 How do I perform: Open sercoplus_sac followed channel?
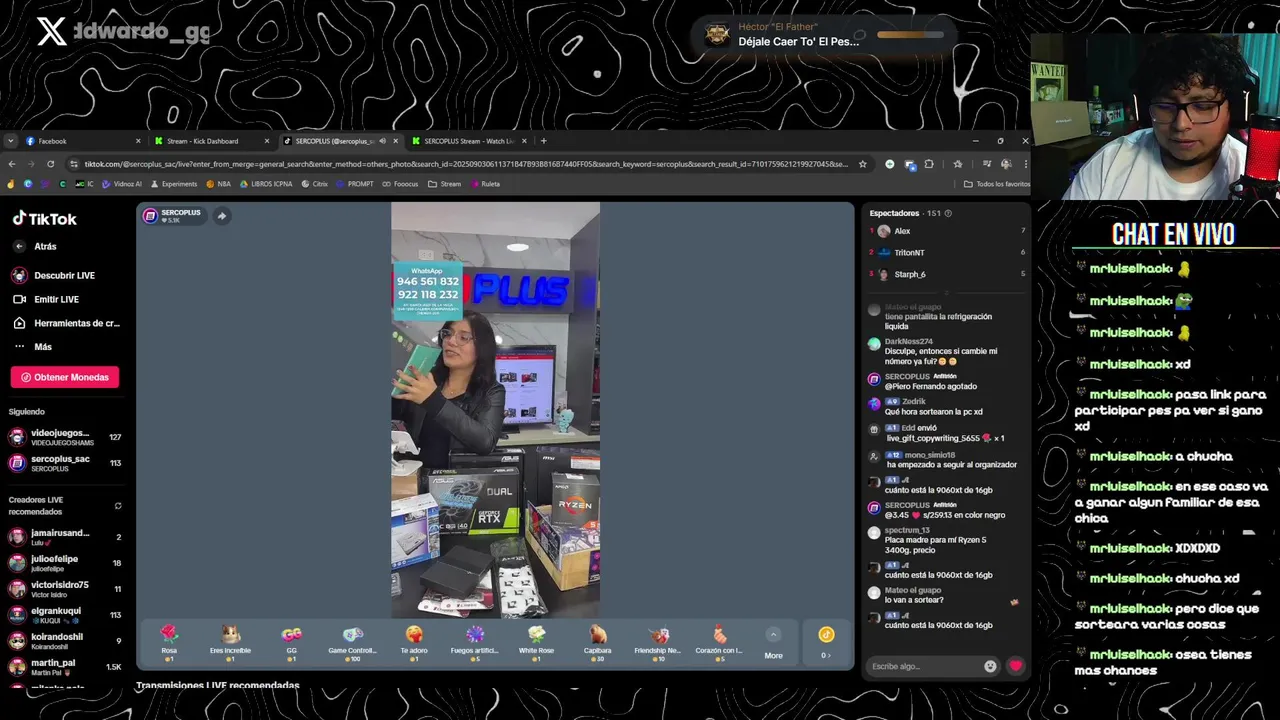[x=64, y=463]
